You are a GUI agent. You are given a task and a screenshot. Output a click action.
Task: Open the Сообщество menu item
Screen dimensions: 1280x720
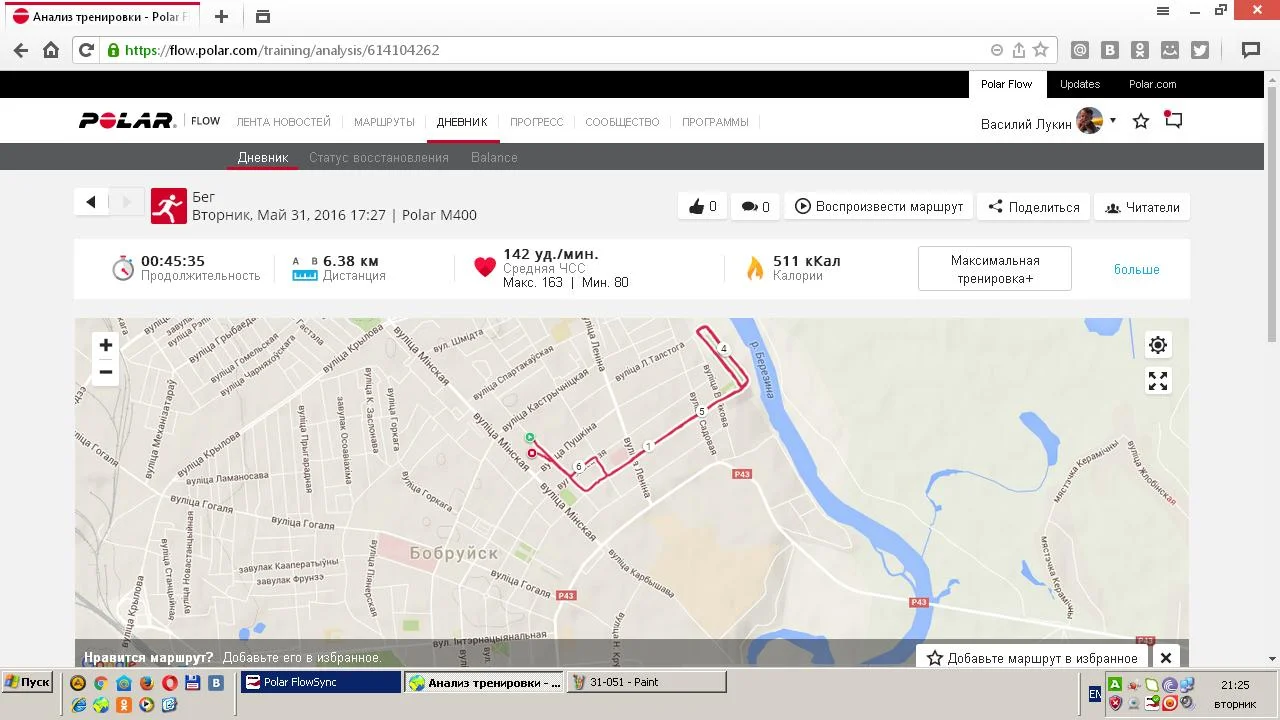click(x=622, y=122)
